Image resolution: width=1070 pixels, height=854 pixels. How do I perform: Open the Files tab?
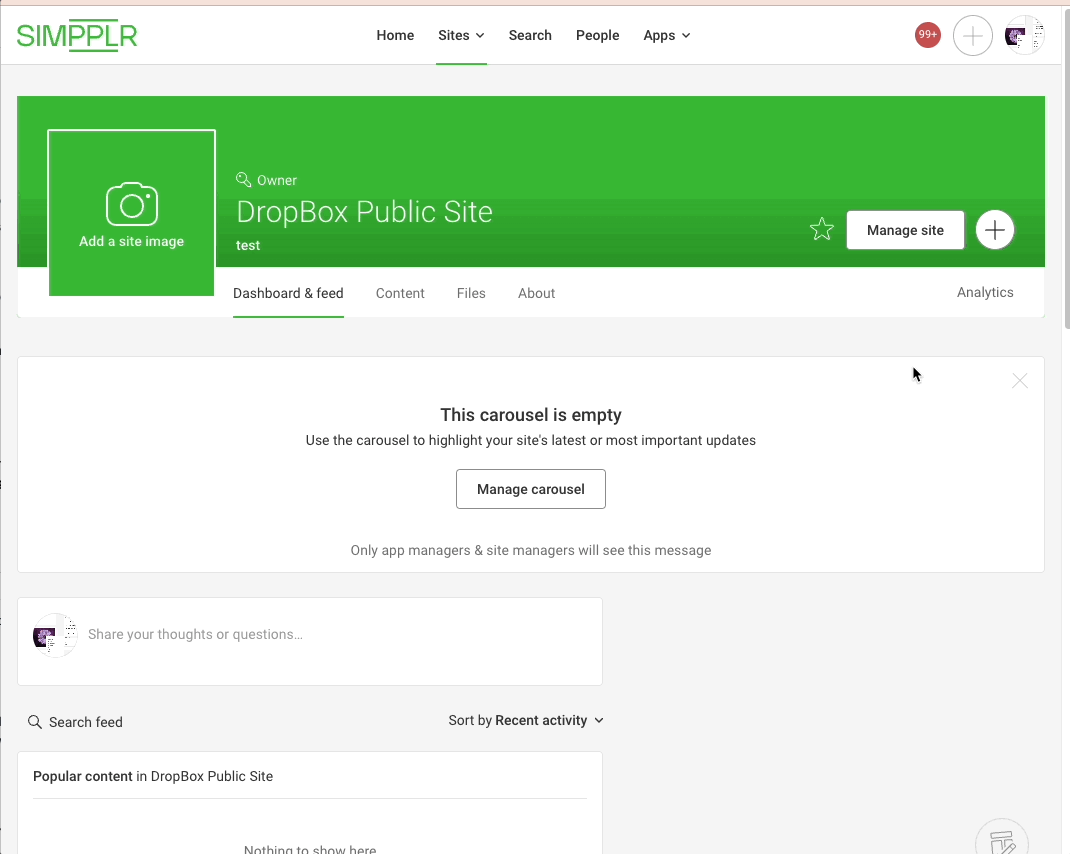click(x=470, y=293)
